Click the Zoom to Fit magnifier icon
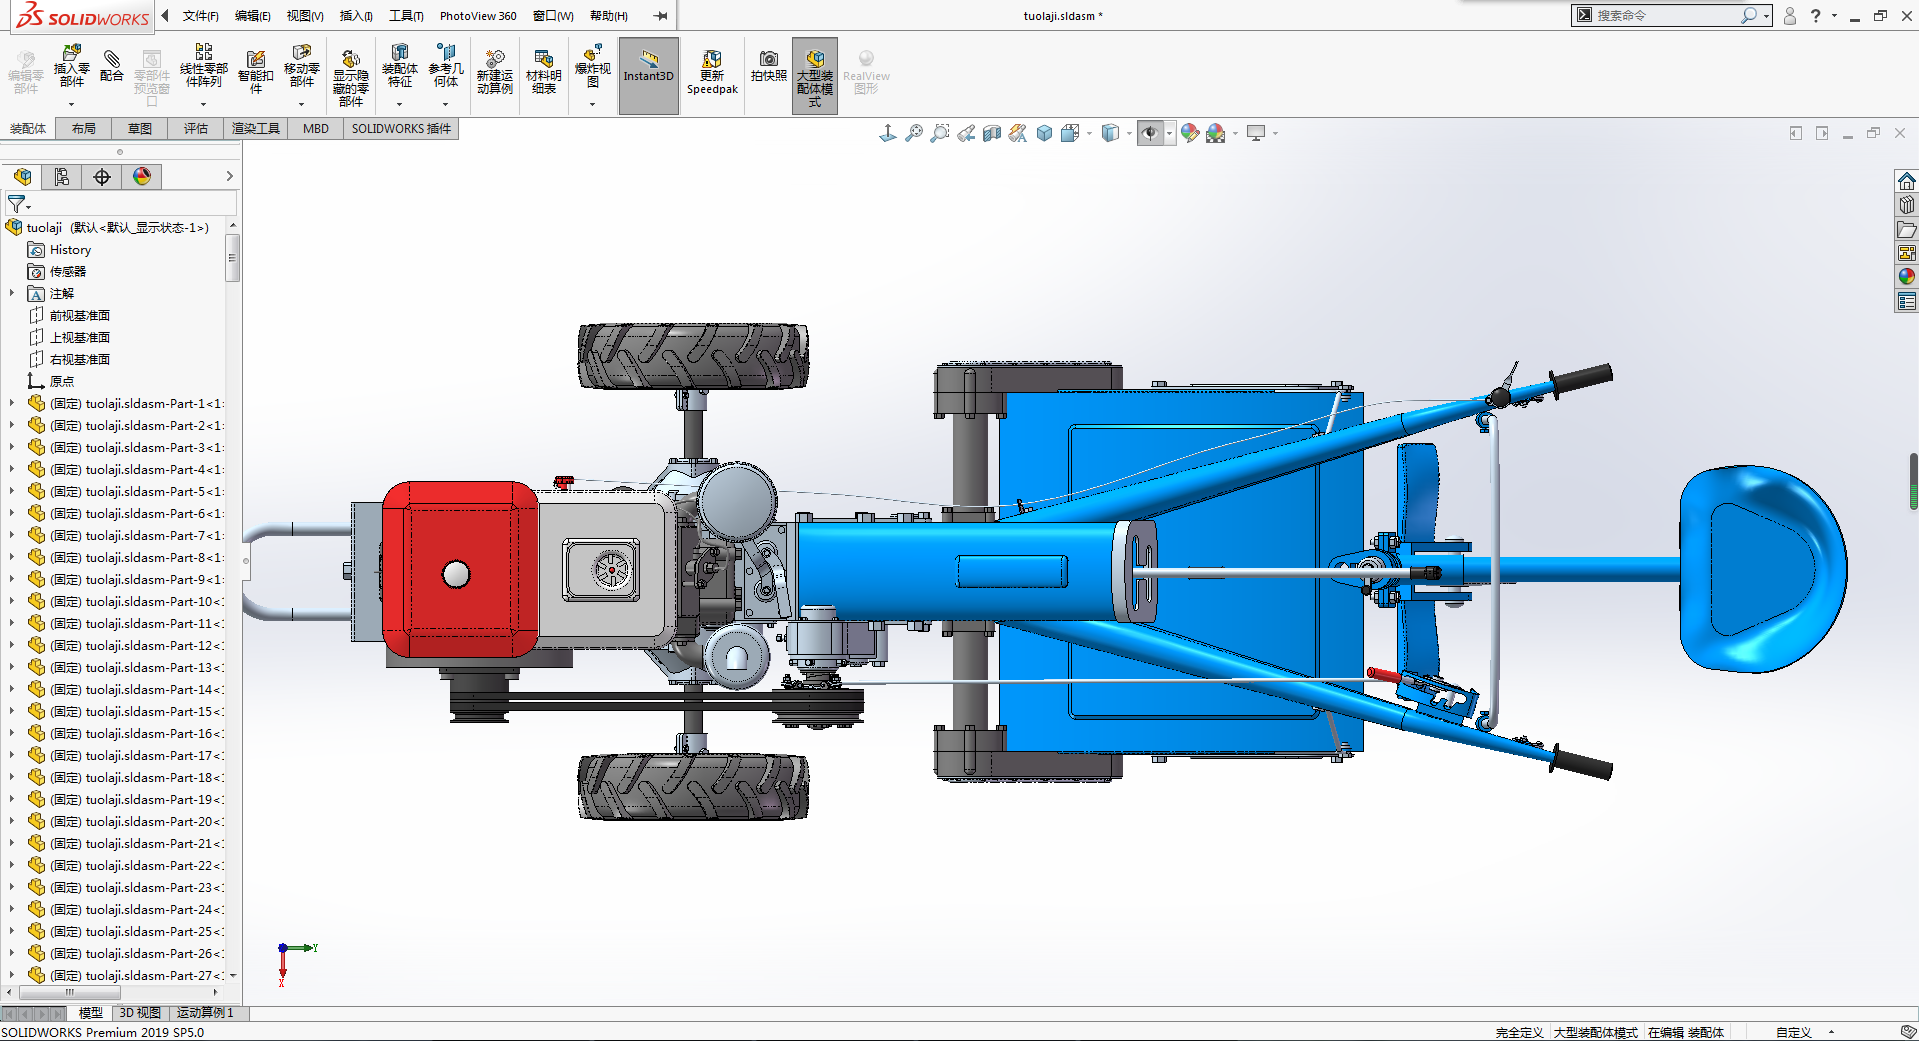 913,133
